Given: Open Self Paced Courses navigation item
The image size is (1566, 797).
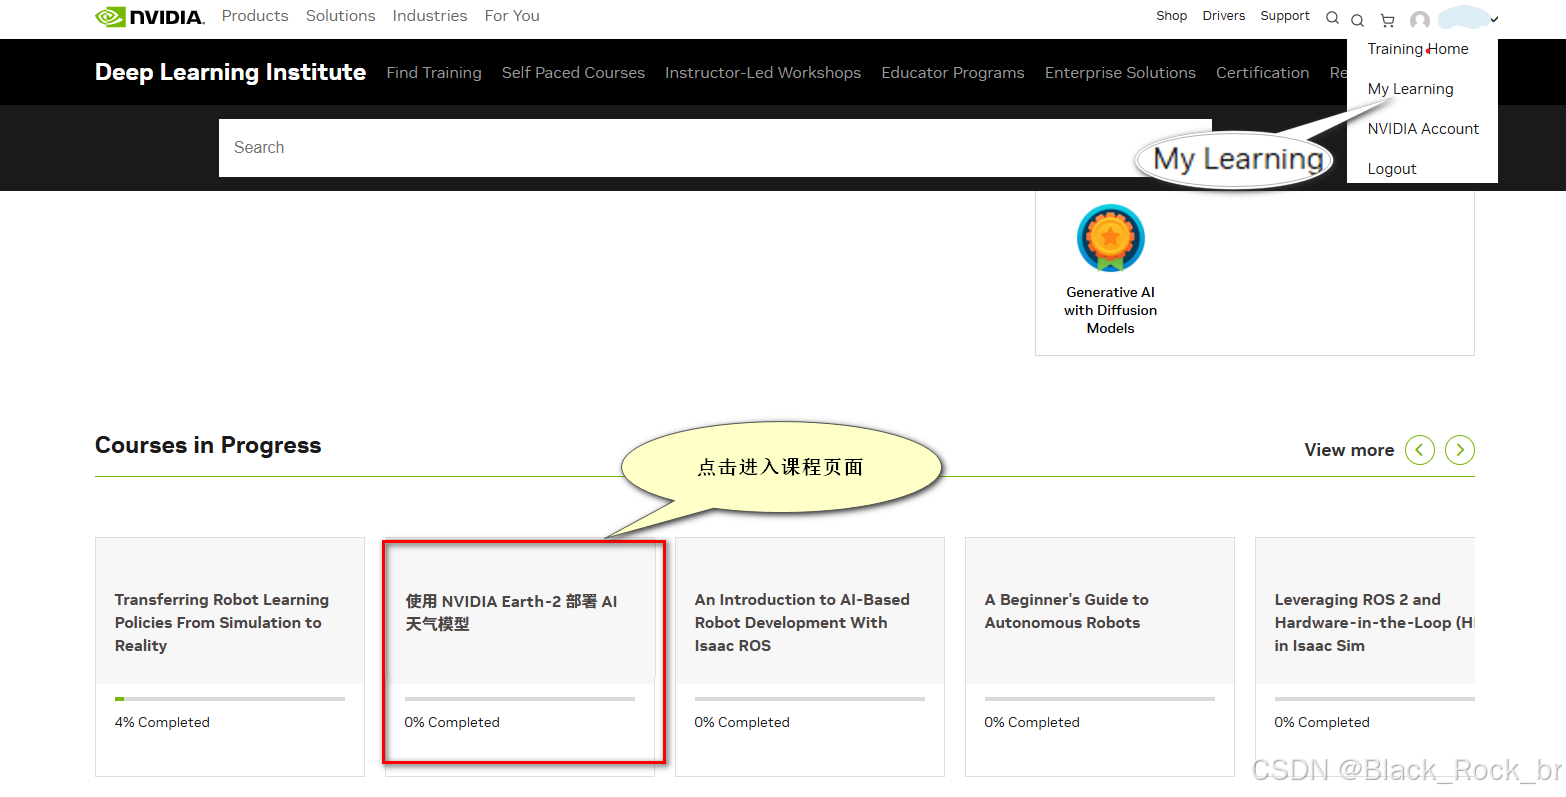Looking at the screenshot, I should pyautogui.click(x=573, y=73).
